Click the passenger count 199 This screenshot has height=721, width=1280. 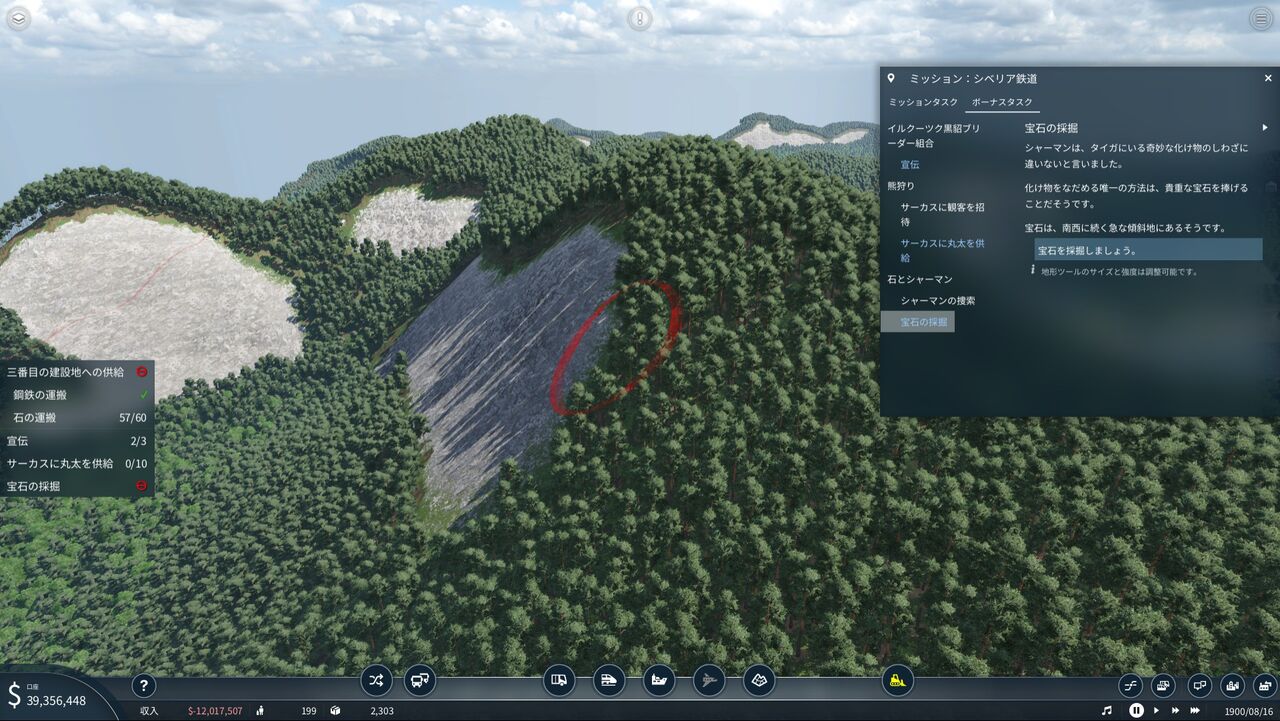309,711
